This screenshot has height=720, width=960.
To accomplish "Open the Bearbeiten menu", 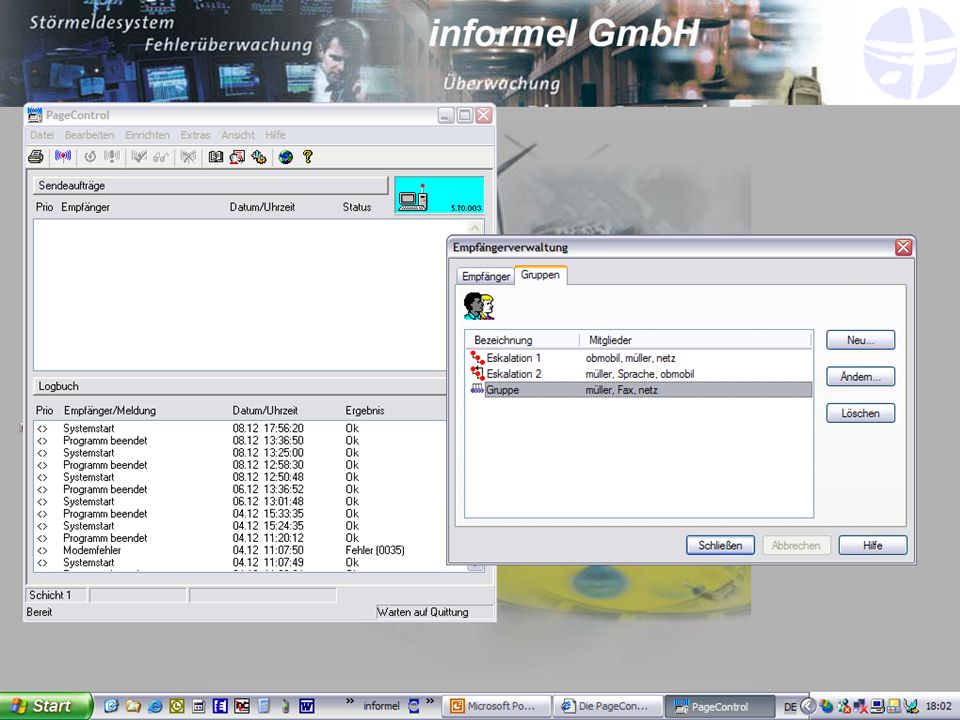I will [89, 135].
